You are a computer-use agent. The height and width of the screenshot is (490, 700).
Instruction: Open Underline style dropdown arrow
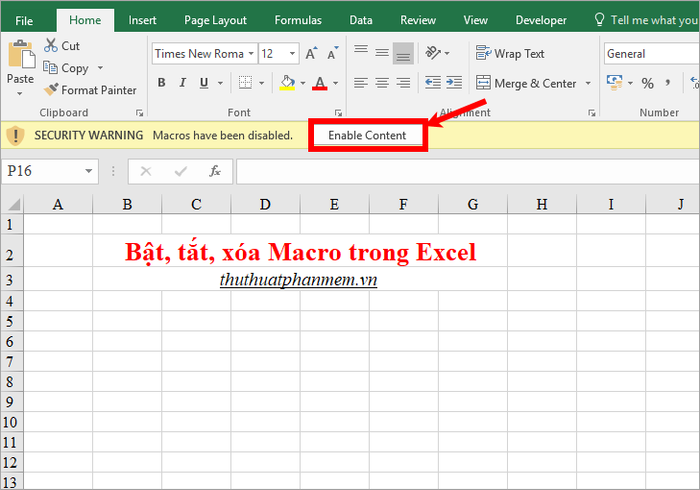(220, 83)
